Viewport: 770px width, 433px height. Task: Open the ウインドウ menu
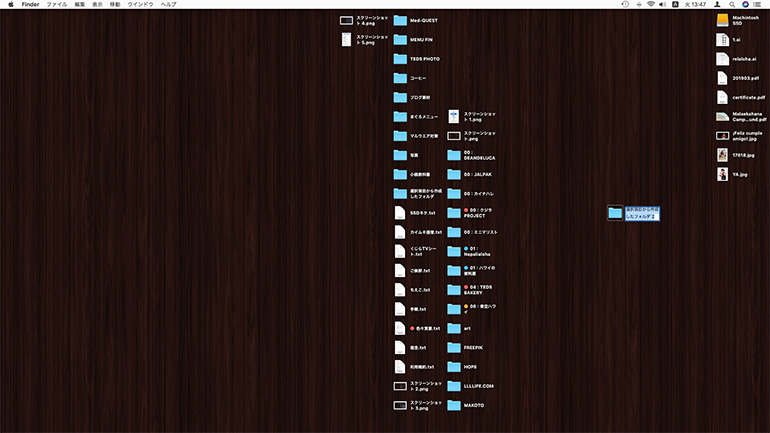tap(139, 4)
